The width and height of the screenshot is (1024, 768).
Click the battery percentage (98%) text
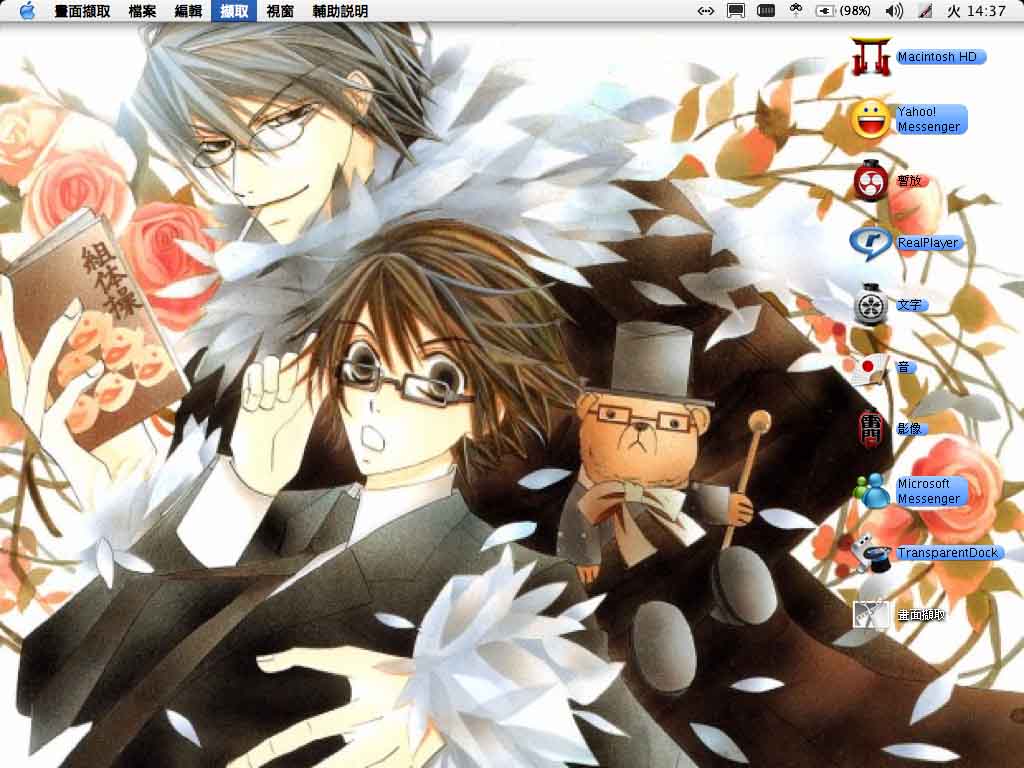[854, 11]
